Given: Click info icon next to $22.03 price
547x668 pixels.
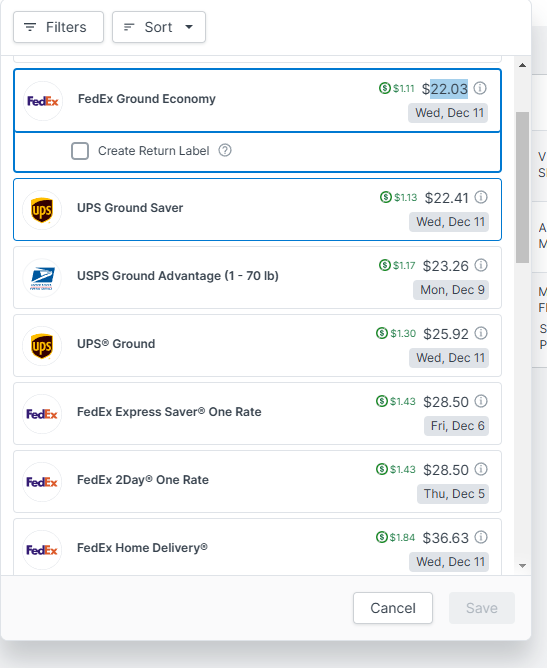Looking at the screenshot, I should [480, 88].
